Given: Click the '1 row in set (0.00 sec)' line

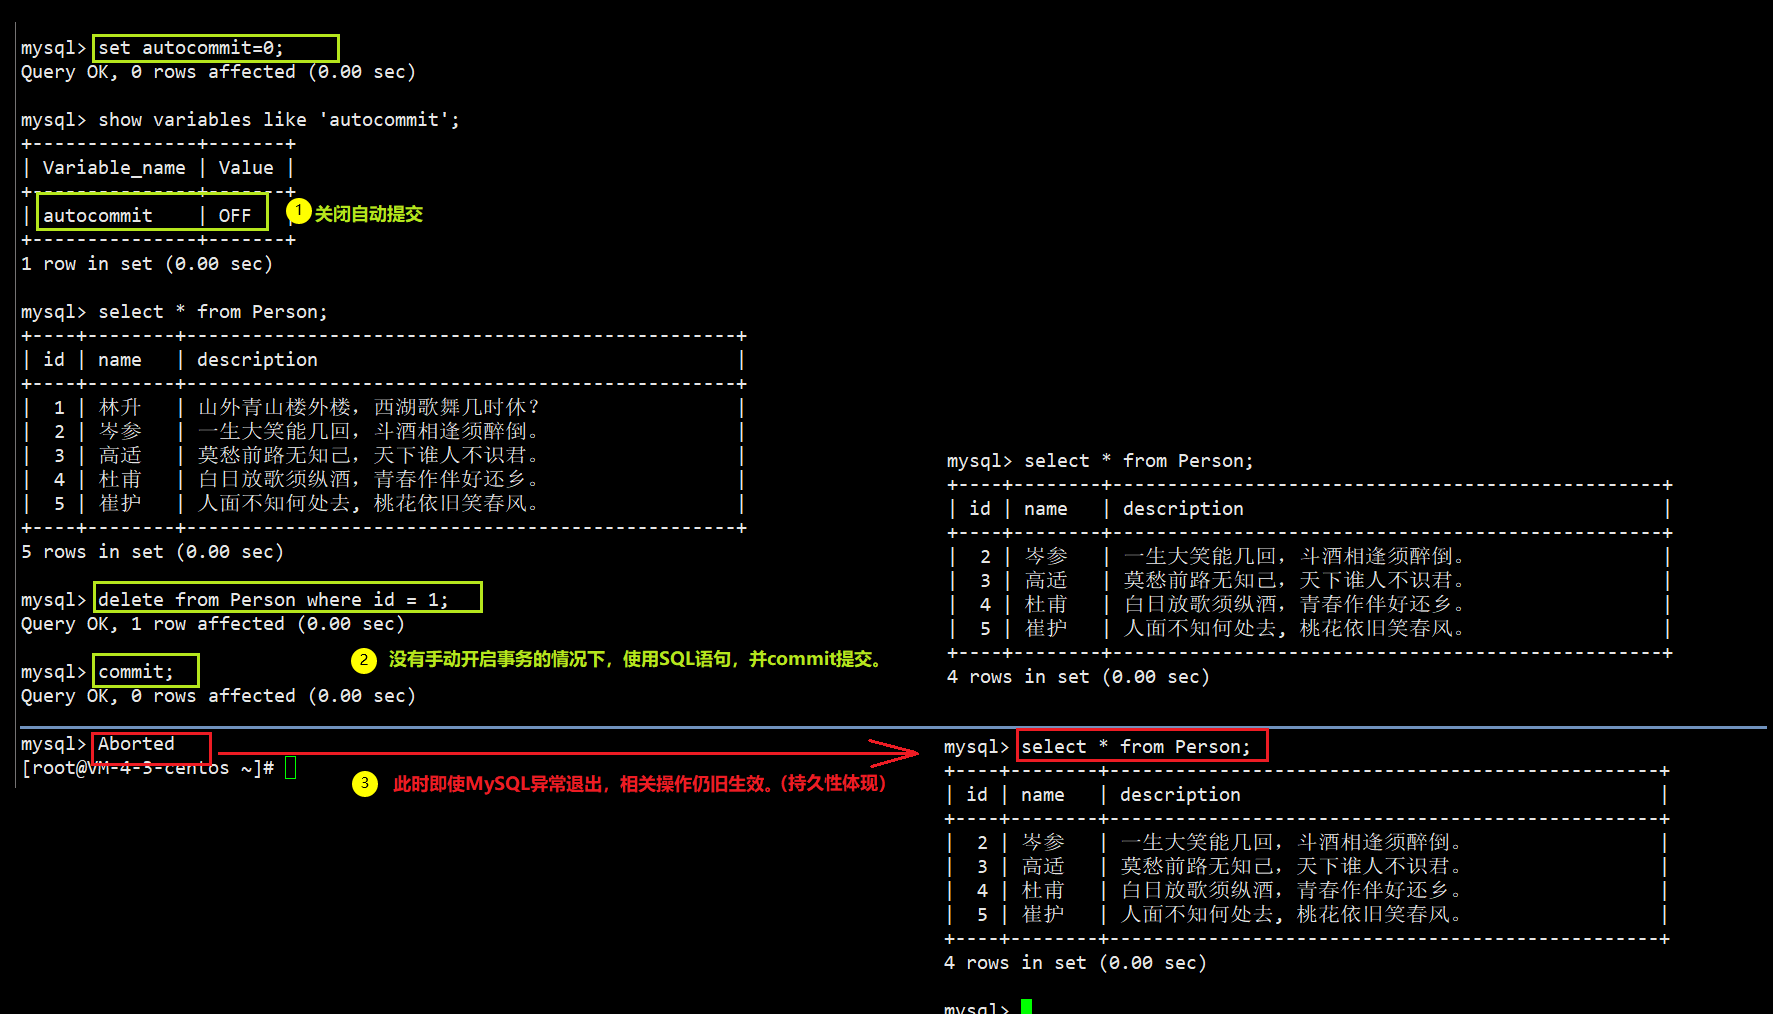Looking at the screenshot, I should [x=147, y=264].
